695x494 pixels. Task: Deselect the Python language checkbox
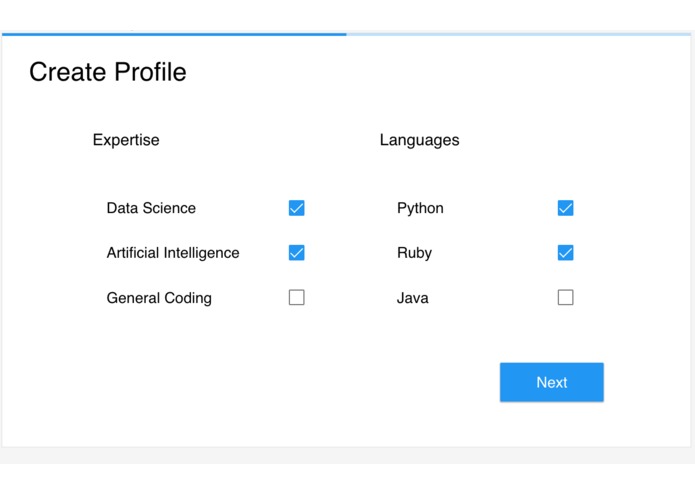565,208
